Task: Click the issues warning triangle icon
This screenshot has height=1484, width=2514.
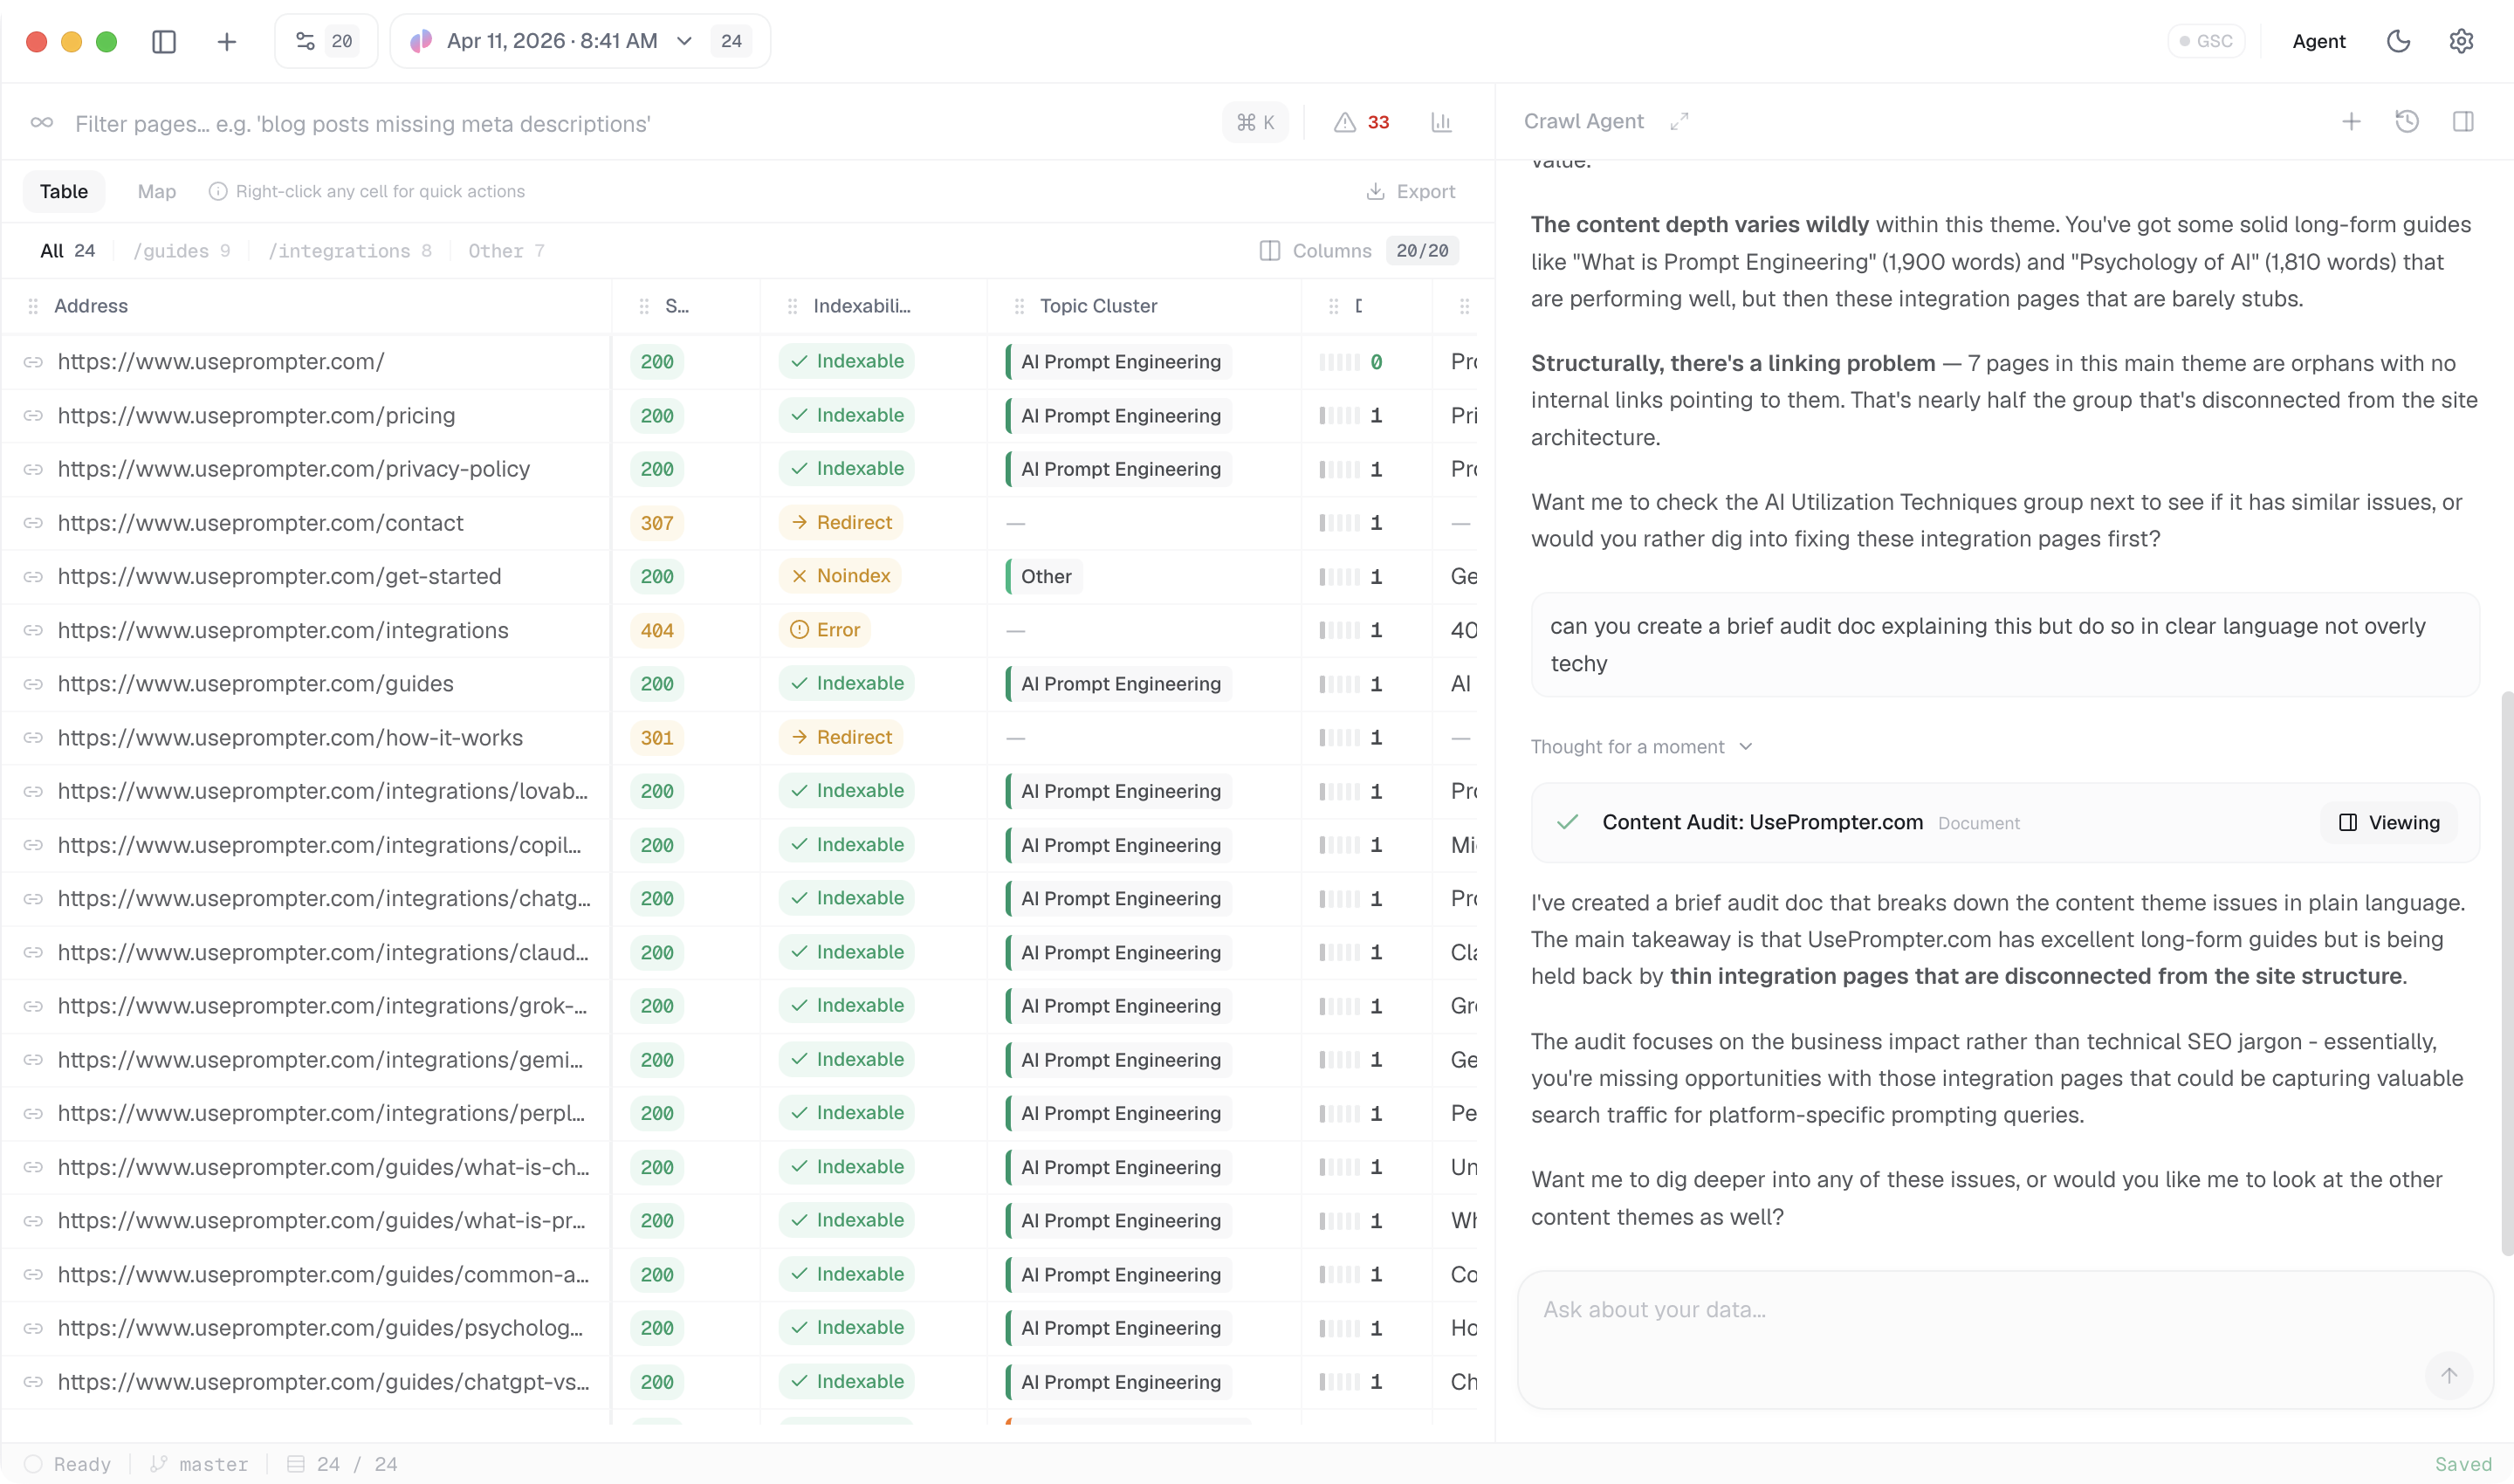Action: [1345, 122]
